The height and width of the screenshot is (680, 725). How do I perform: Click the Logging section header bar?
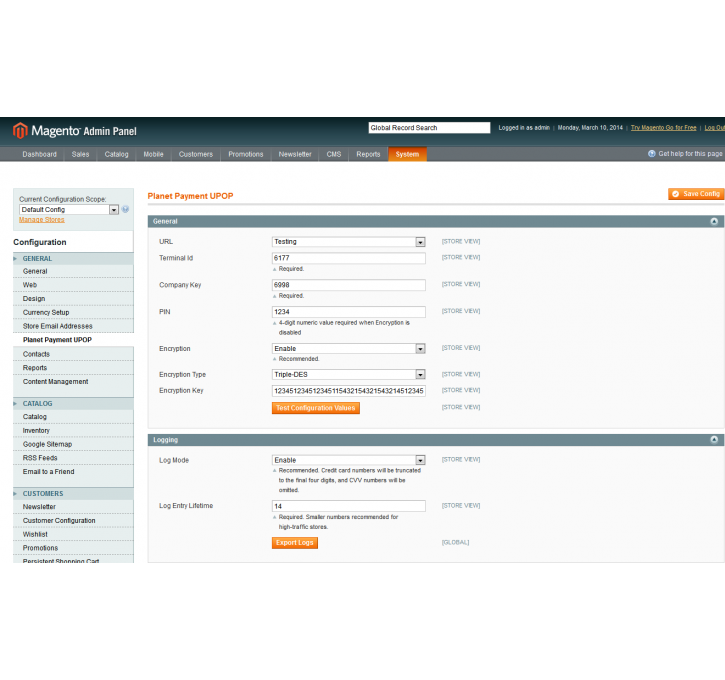(x=436, y=440)
